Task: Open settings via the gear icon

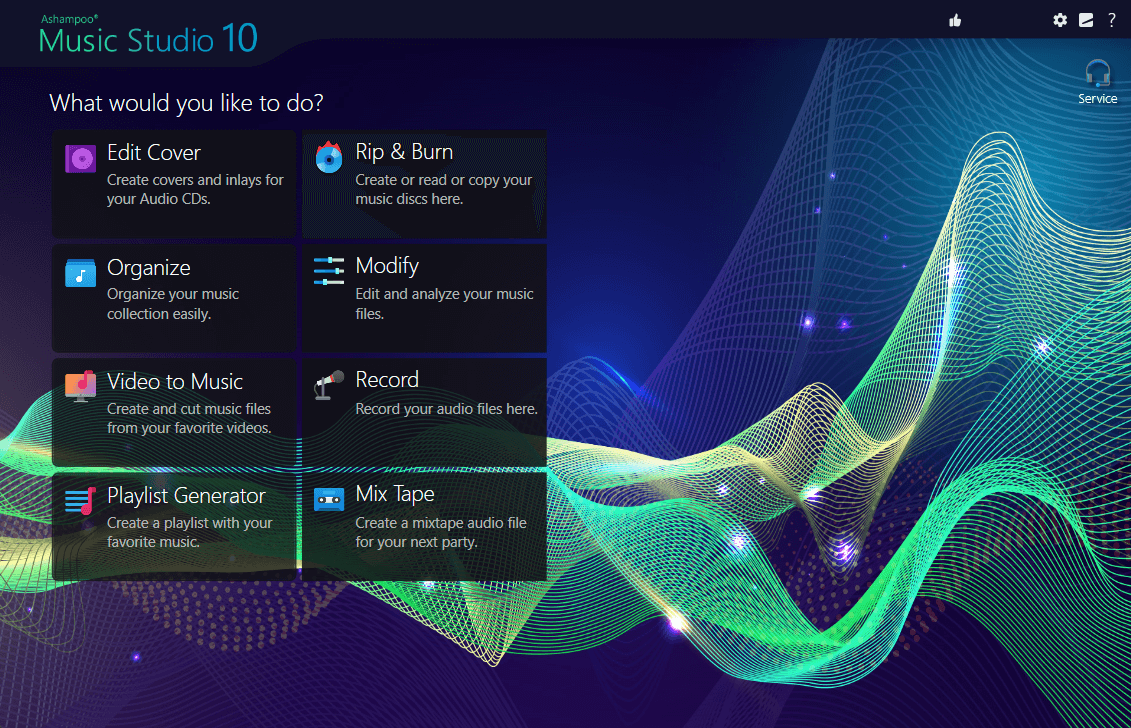Action: [x=1060, y=20]
